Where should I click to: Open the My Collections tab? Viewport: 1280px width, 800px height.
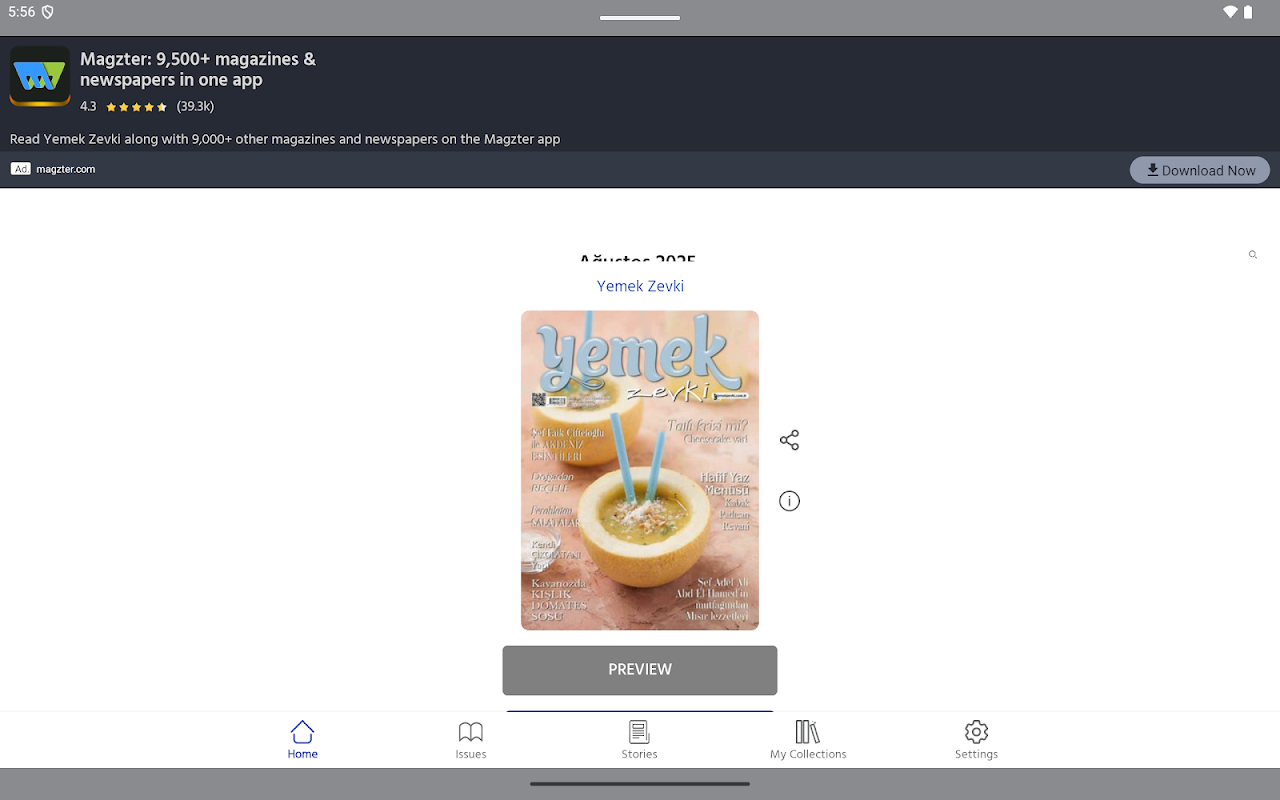pyautogui.click(x=808, y=740)
